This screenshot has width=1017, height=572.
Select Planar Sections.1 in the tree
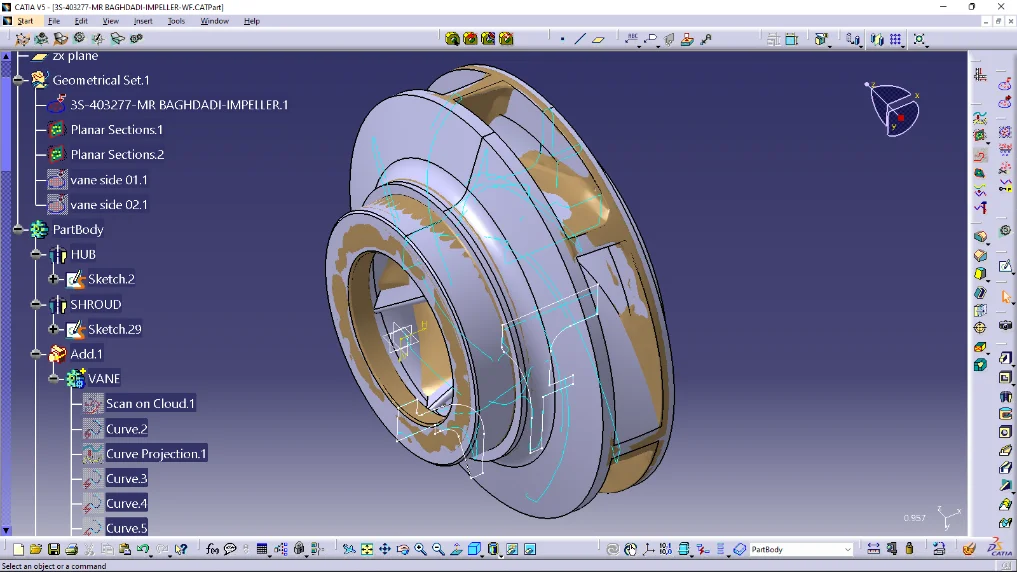[116, 130]
